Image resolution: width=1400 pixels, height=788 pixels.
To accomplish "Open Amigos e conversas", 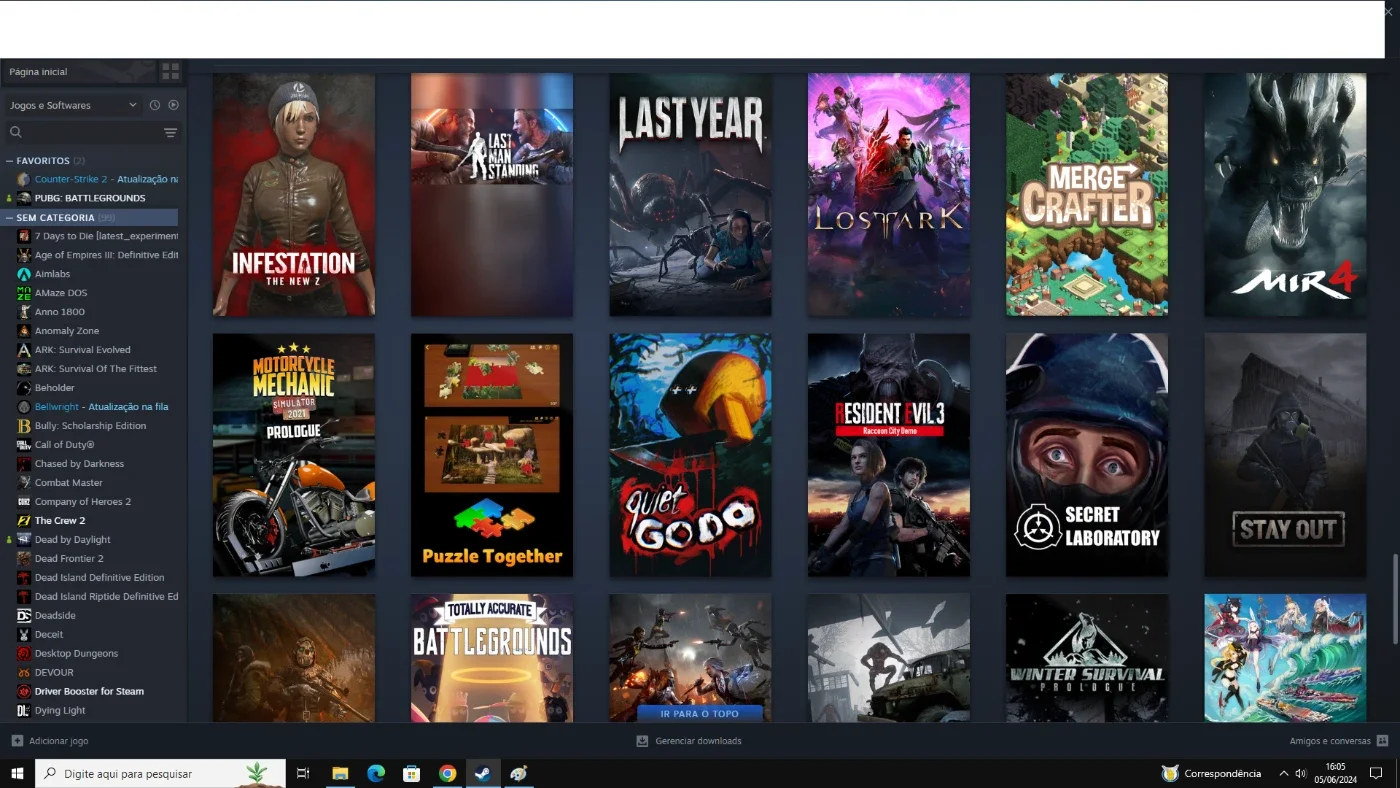I will (1330, 741).
